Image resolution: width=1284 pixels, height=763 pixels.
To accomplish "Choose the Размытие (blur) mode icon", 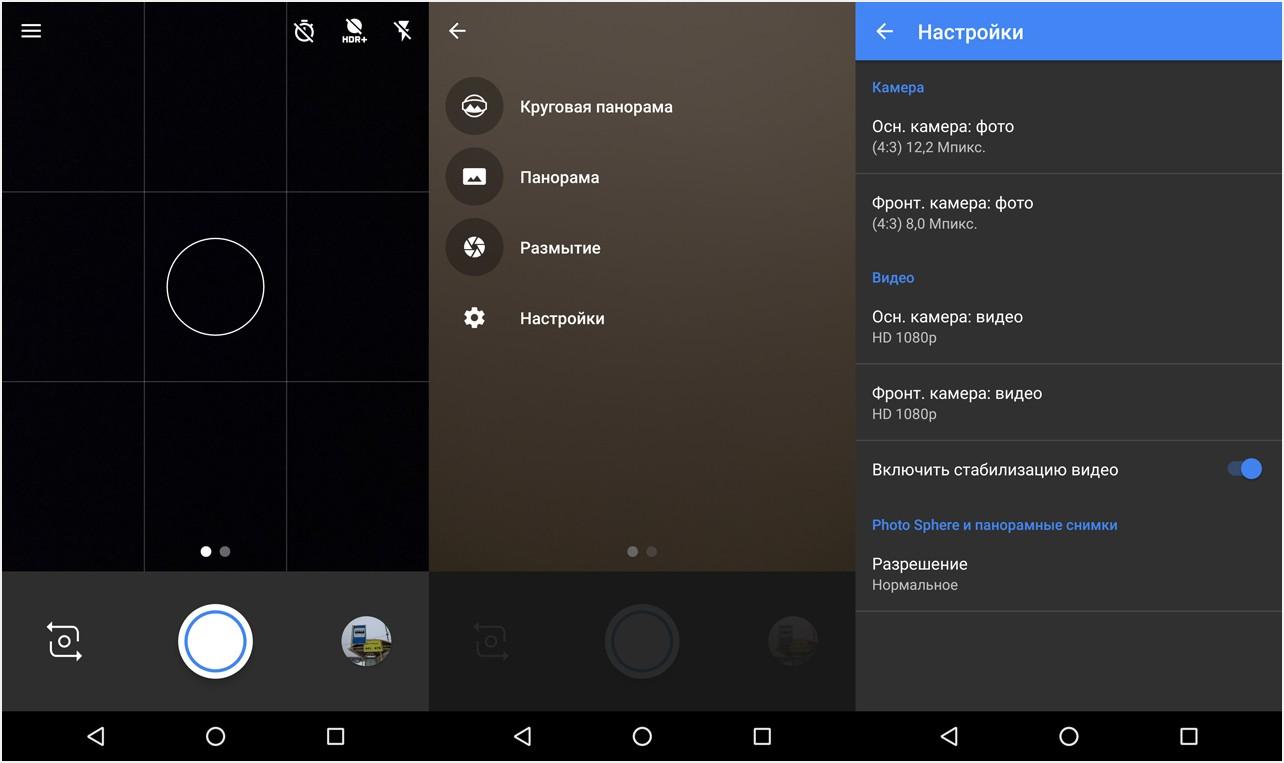I will click(473, 247).
